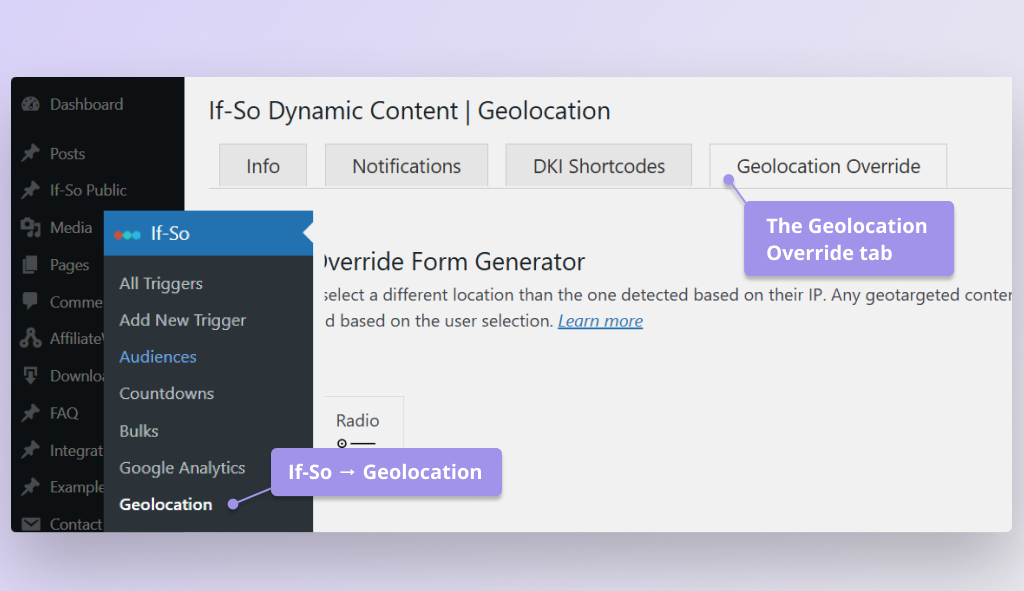Open Google Analytics in the If-So menu
Image resolution: width=1024 pixels, height=591 pixels.
click(x=183, y=467)
